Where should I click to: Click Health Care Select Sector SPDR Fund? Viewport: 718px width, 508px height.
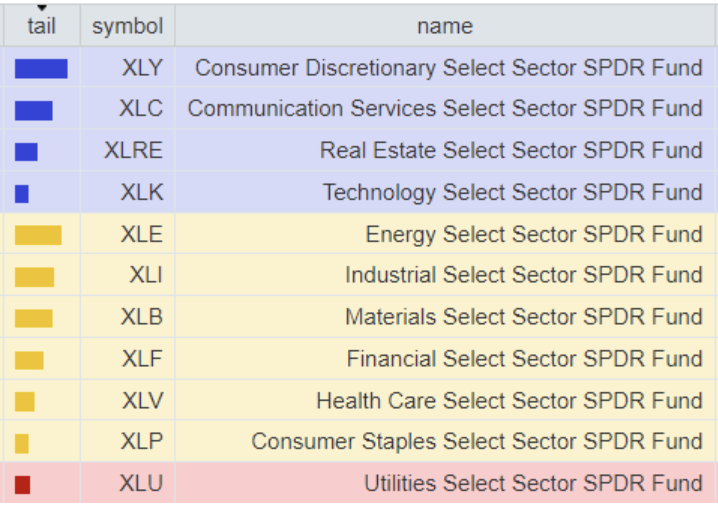tap(510, 400)
